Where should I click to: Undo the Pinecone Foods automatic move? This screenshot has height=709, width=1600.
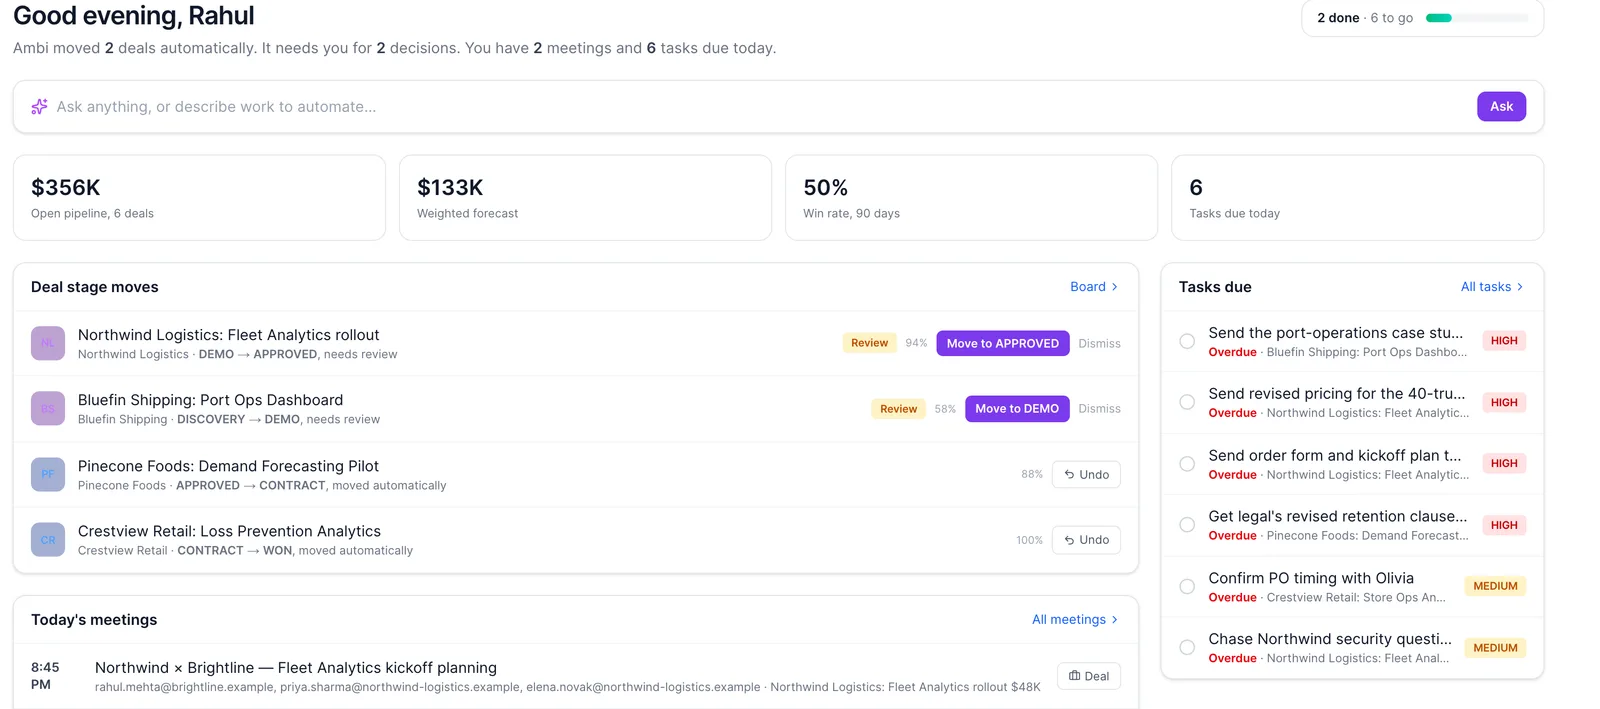pos(1086,475)
